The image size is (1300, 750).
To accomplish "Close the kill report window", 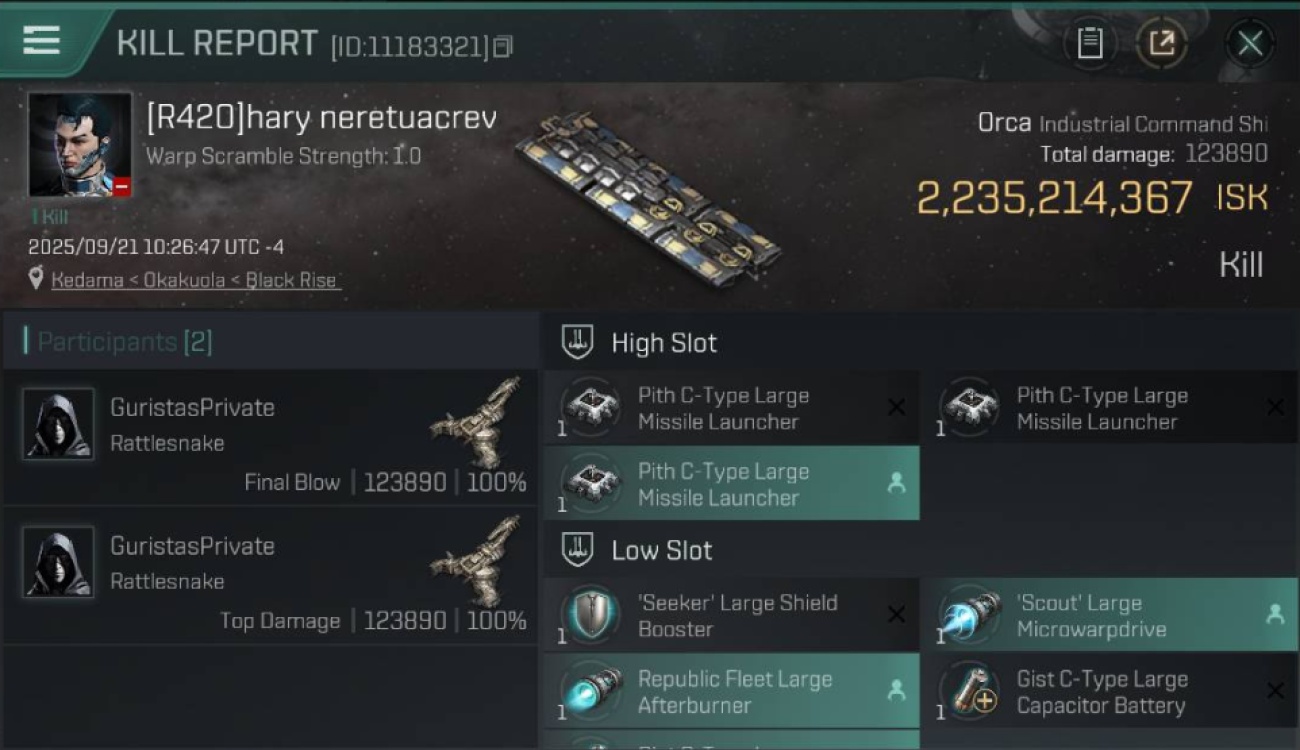I will [1249, 43].
